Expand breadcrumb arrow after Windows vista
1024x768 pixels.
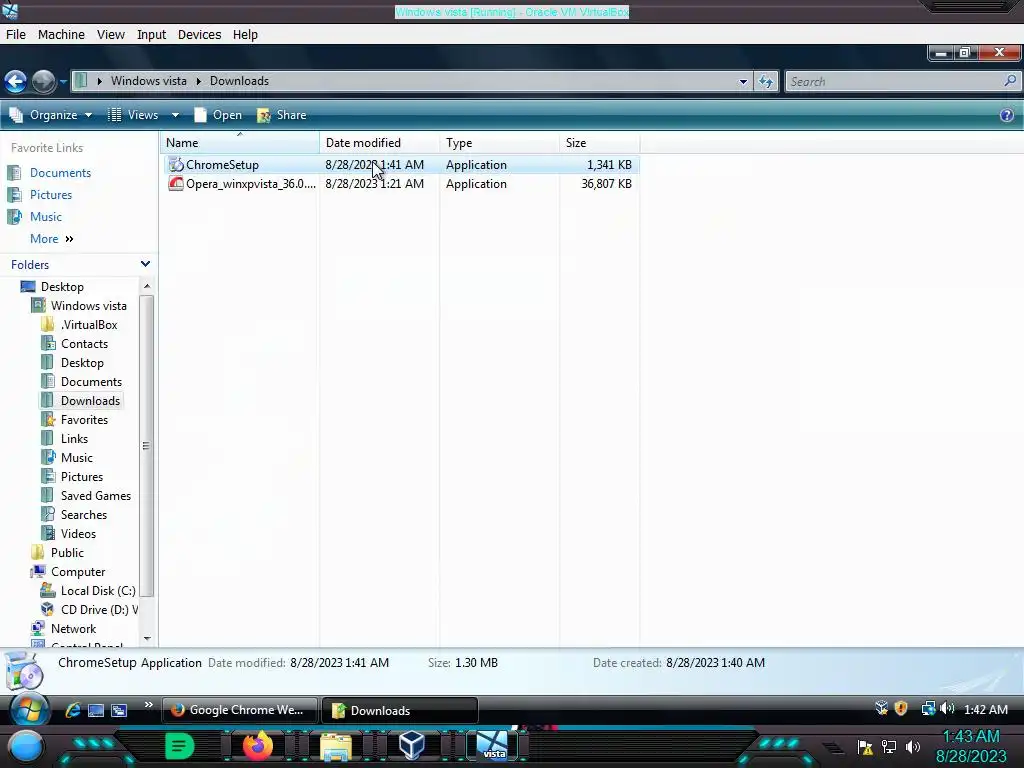tap(199, 81)
